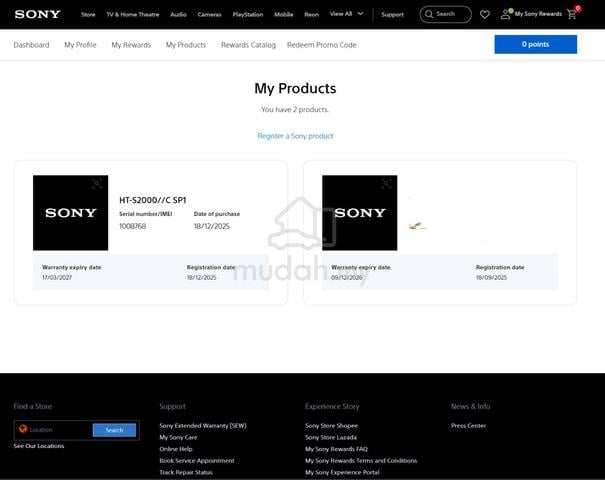Open See Our Locations link
This screenshot has height=480, width=605.
(x=39, y=446)
